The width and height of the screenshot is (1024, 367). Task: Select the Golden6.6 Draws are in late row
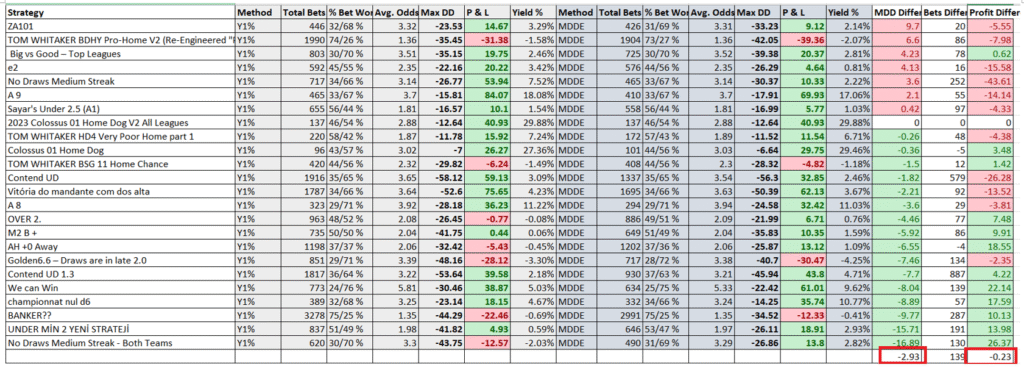(x=511, y=260)
